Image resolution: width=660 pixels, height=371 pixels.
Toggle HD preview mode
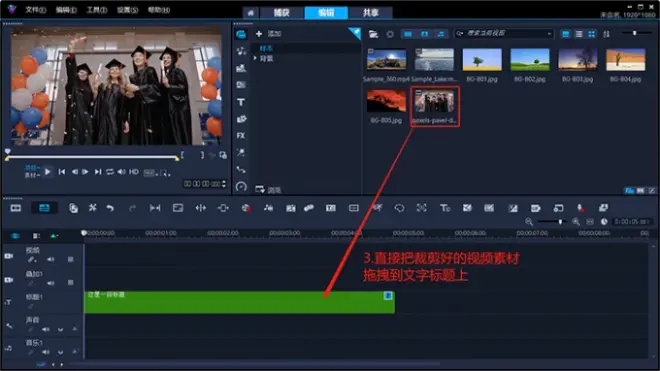134,172
